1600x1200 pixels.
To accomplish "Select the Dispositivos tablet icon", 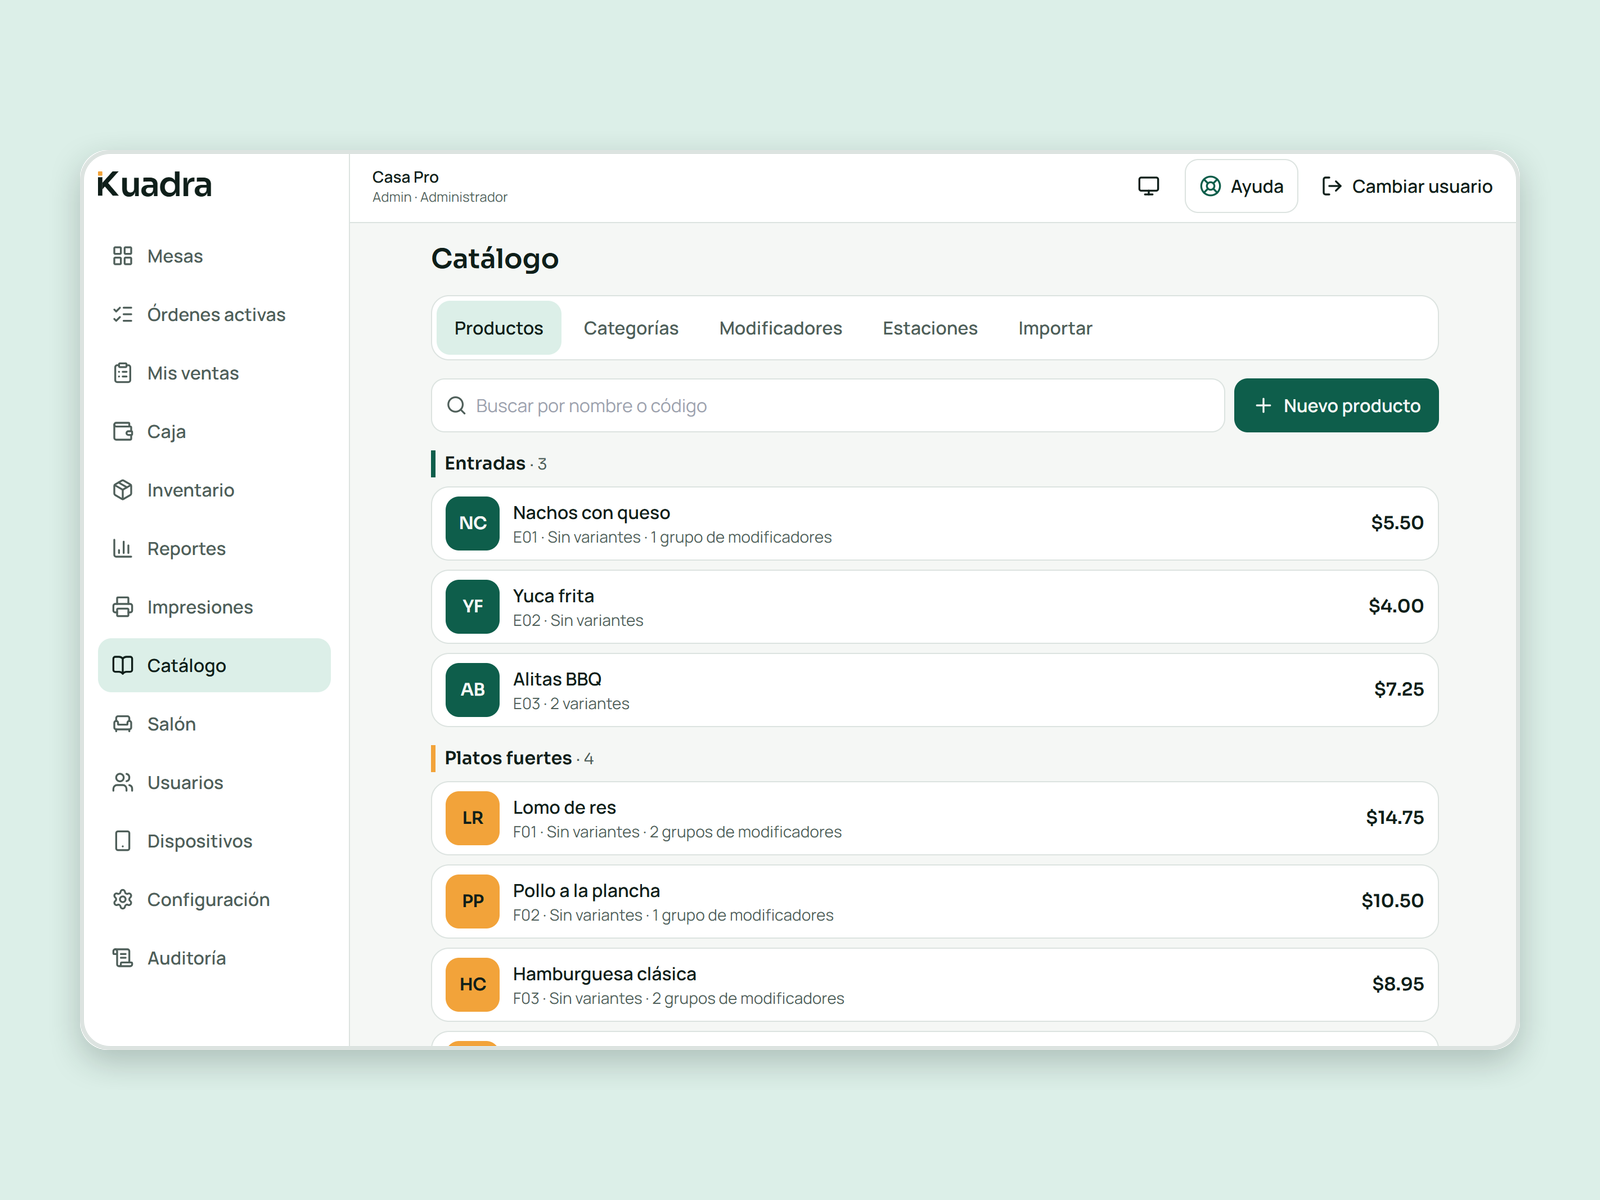I will tap(122, 841).
